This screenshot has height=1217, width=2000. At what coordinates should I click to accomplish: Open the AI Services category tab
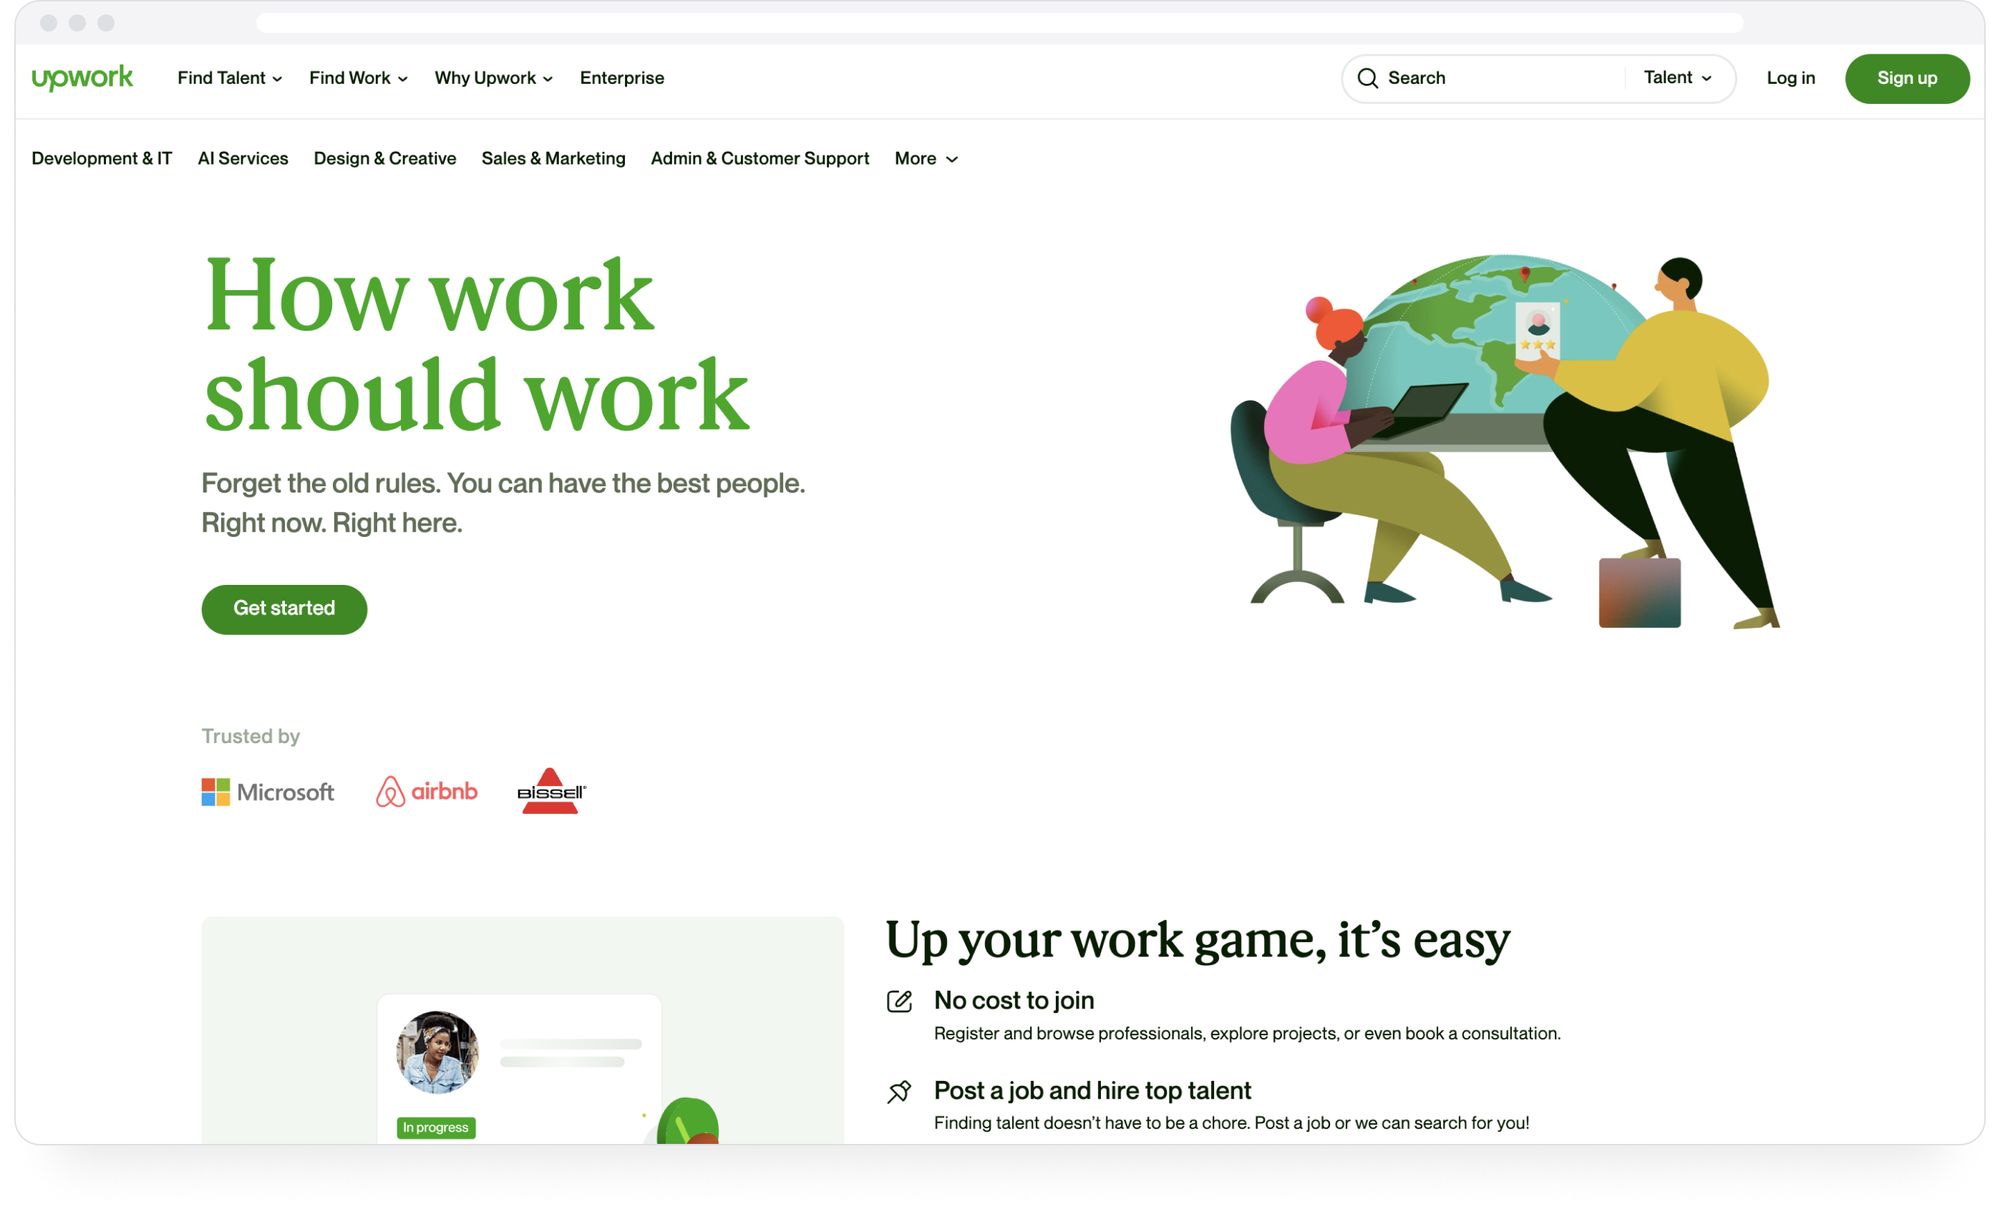[243, 159]
